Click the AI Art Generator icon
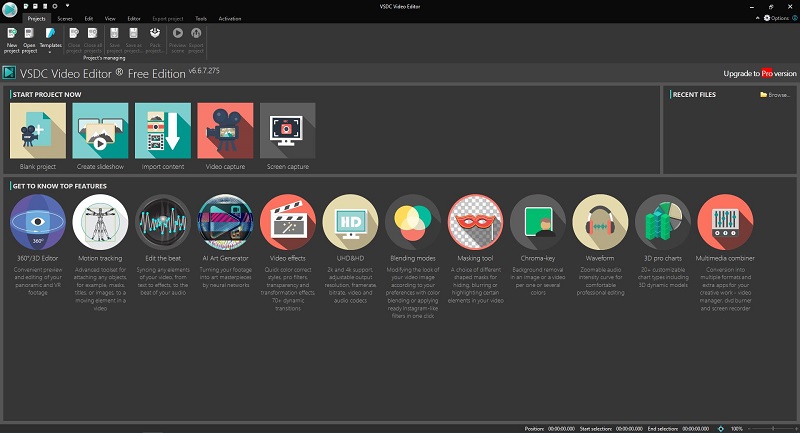The height and width of the screenshot is (433, 800). tap(225, 222)
